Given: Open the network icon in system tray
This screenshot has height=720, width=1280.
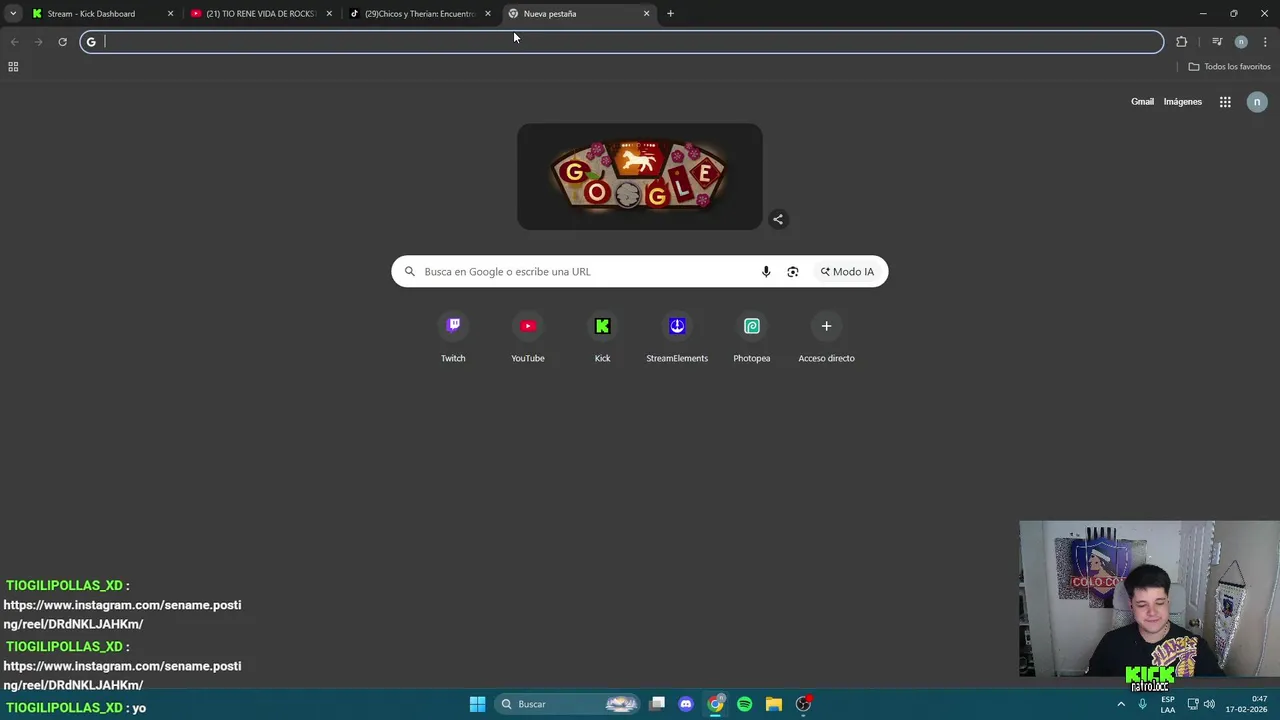Looking at the screenshot, I should coord(1193,704).
